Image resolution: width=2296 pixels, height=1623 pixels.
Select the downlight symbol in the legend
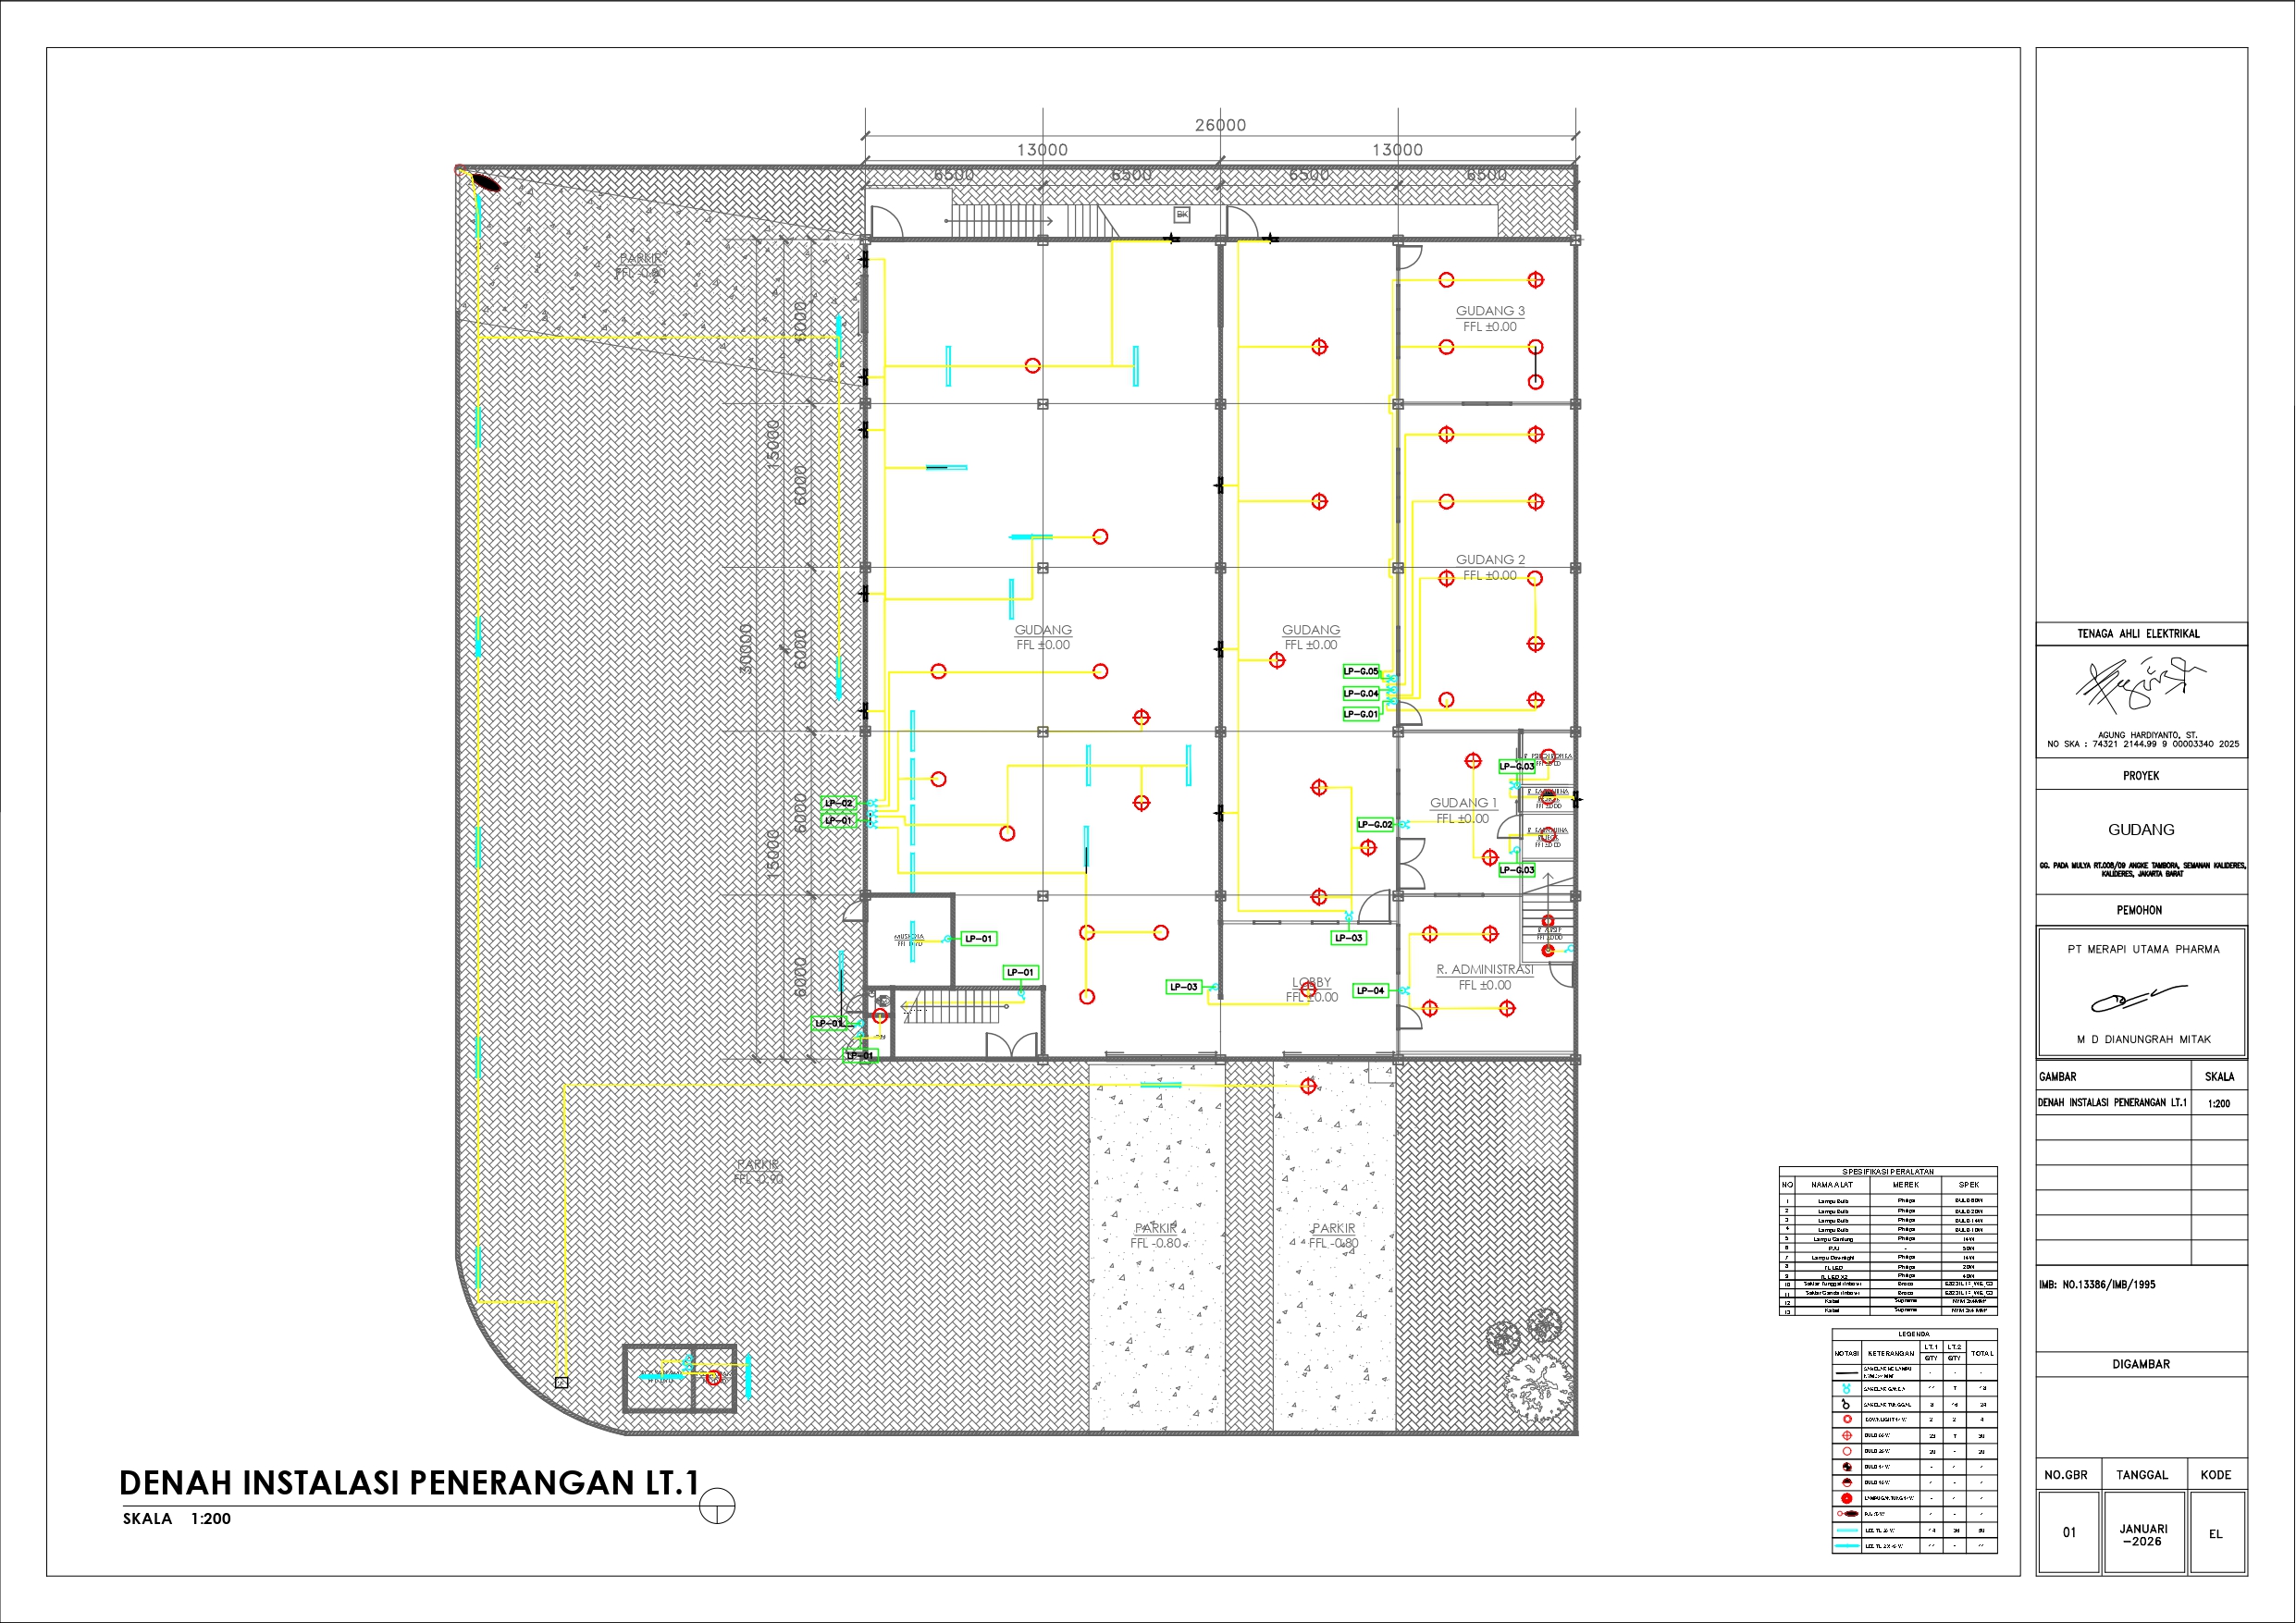pos(1848,1420)
